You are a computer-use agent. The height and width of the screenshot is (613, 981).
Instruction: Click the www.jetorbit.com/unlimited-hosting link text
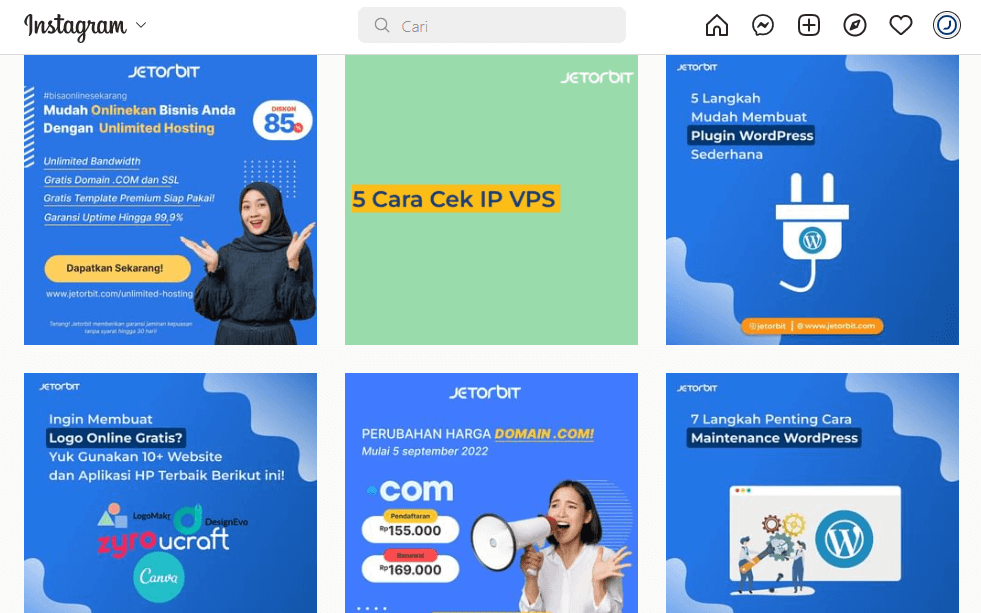click(x=119, y=293)
